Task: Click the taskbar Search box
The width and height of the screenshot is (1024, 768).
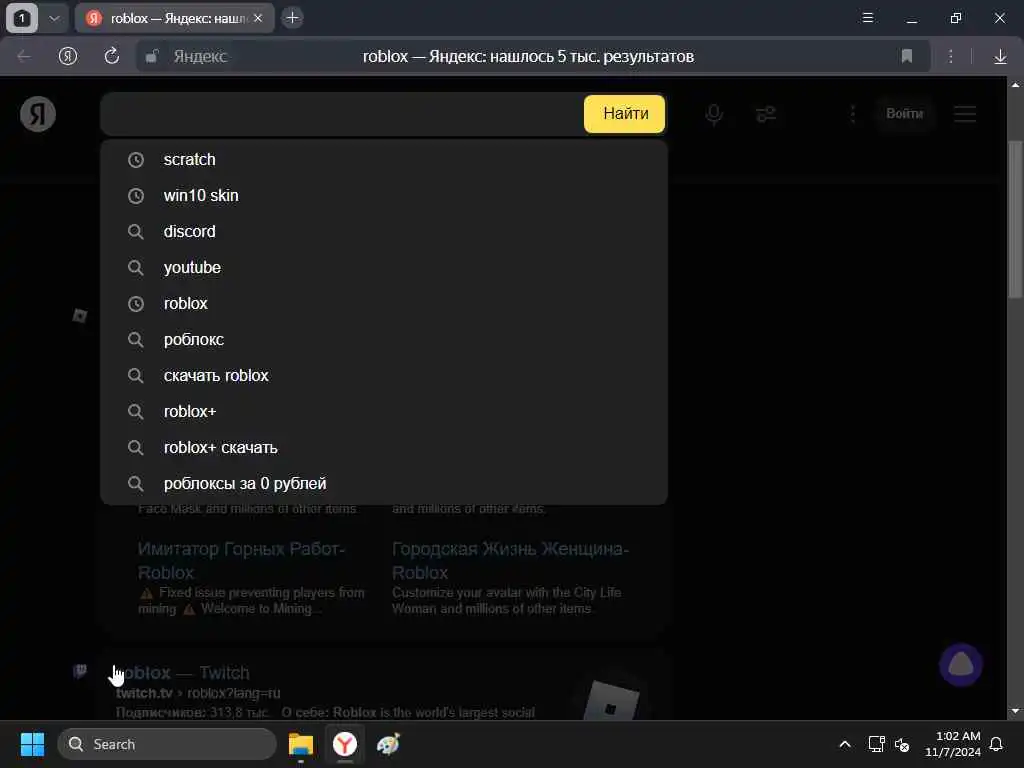Action: pos(167,744)
